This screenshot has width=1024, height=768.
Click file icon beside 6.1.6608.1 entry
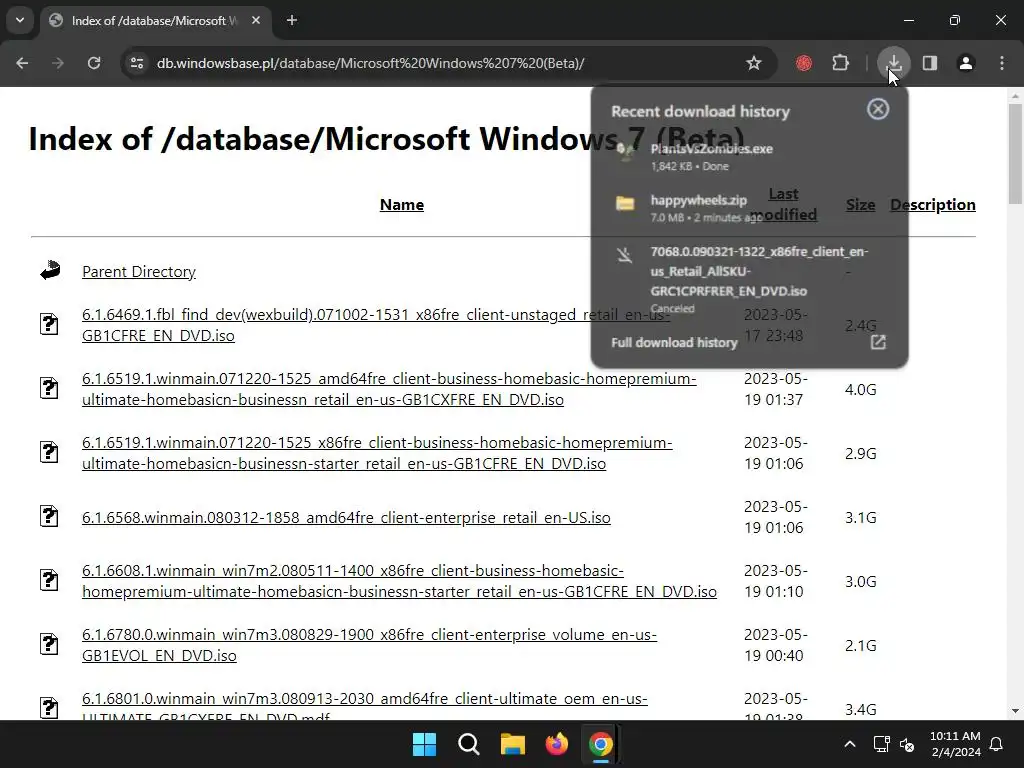click(49, 580)
